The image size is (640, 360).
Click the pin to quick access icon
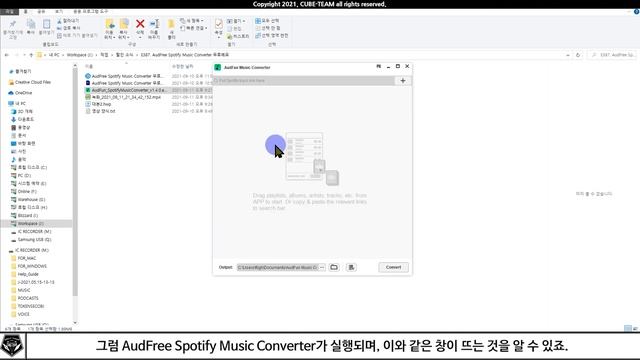(x=13, y=24)
